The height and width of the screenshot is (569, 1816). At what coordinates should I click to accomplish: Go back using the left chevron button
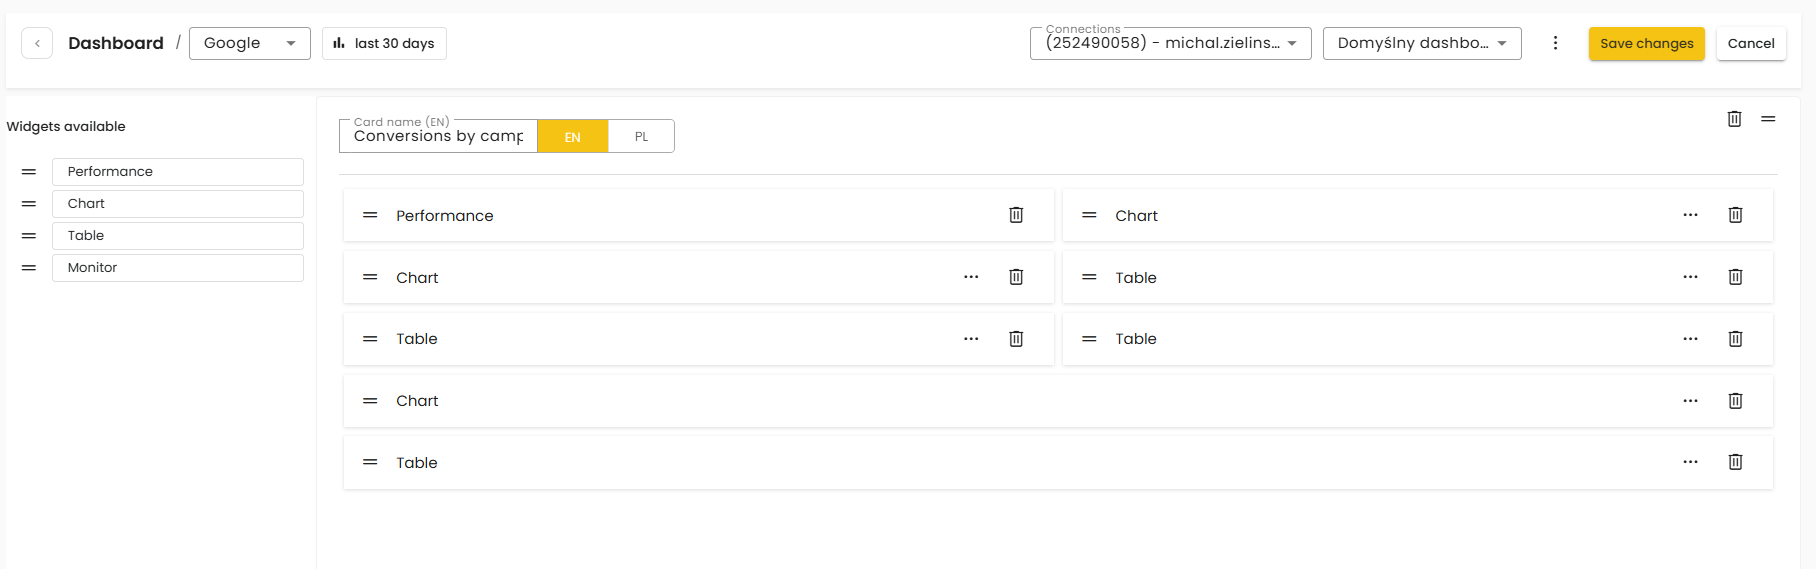point(37,43)
